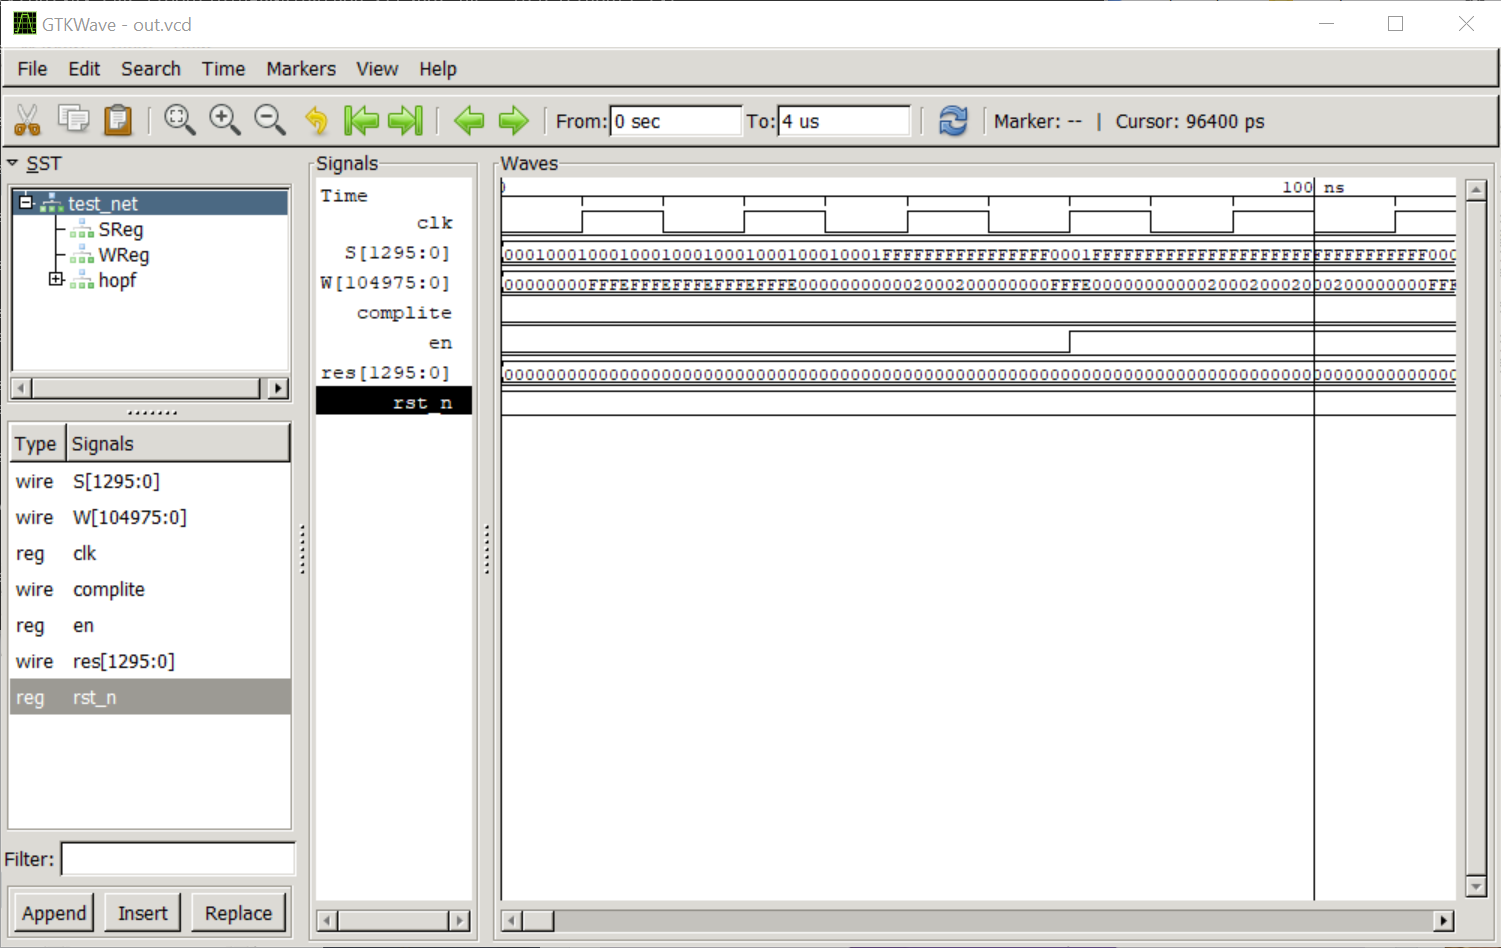Open the View menu

[x=377, y=69]
